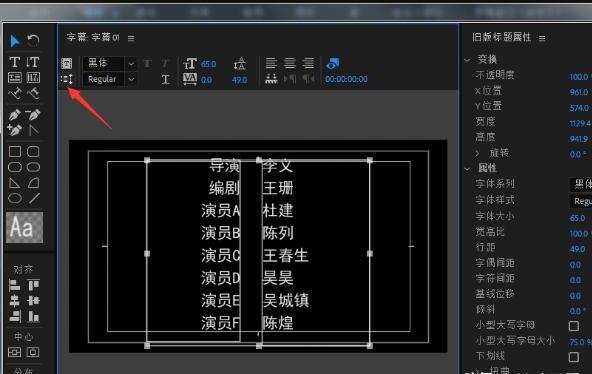Select the Ellipse tool
This screenshot has width=592, height=374.
pos(15,198)
